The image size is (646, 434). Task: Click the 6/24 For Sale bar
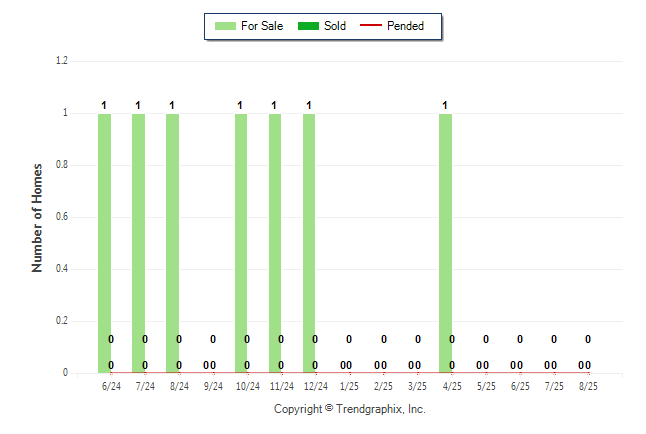(104, 243)
